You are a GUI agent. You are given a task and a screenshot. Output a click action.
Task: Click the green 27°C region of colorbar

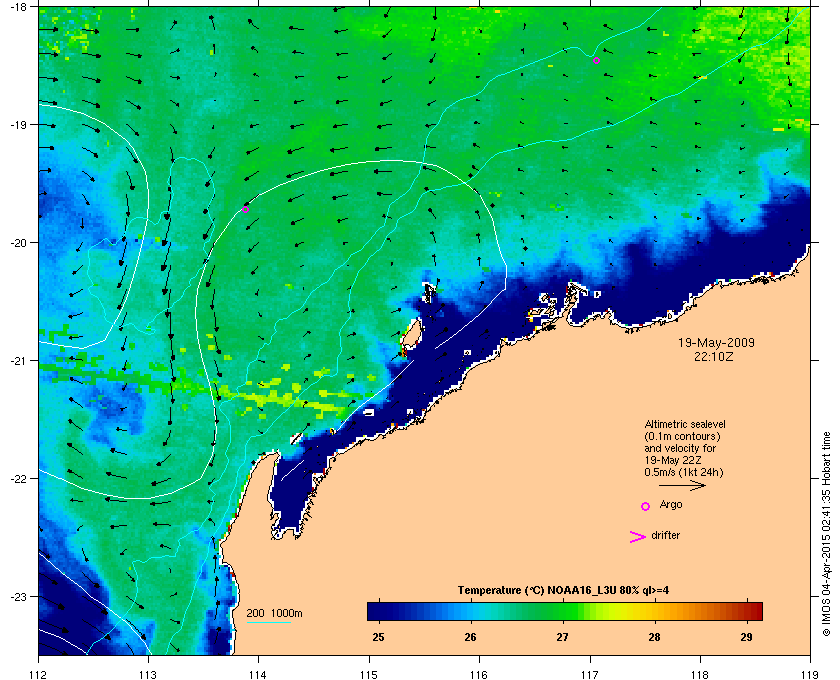(562, 611)
